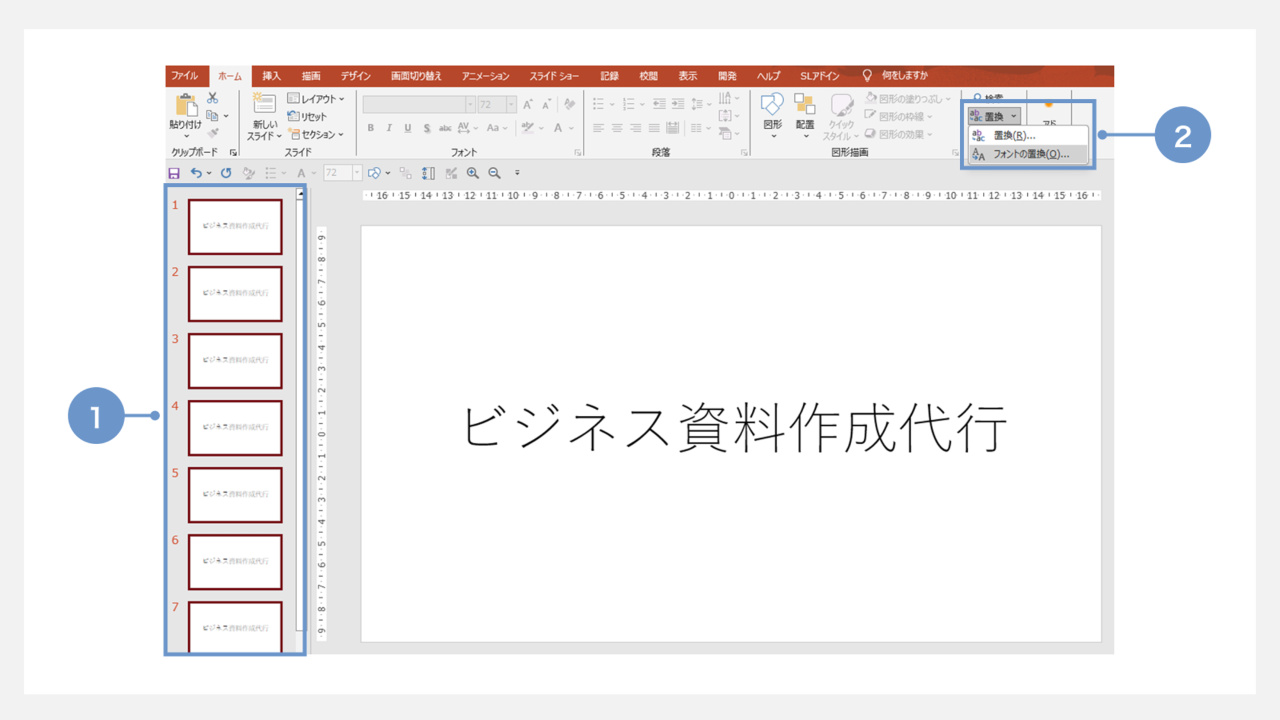Click the Zoom Out magnifier icon
This screenshot has width=1280, height=720.
coord(494,173)
